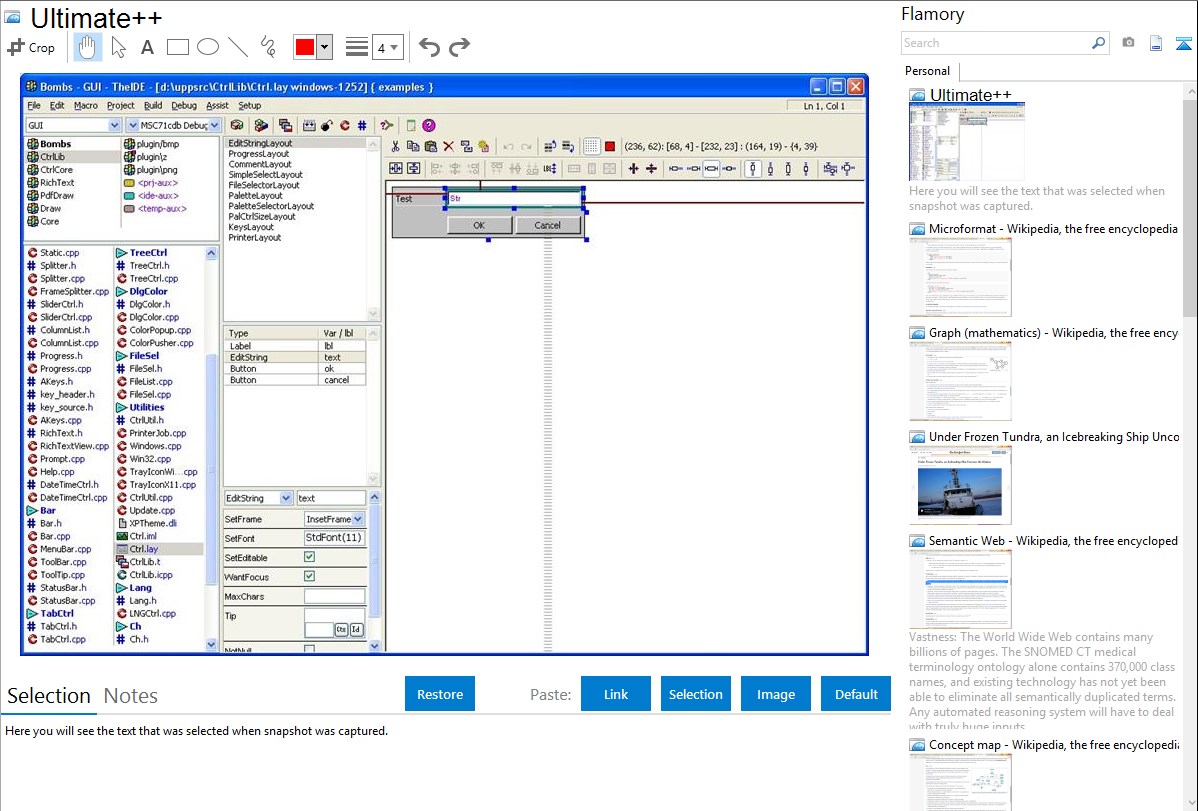
Task: Toggle the WantFocus checkbox
Action: click(x=309, y=577)
